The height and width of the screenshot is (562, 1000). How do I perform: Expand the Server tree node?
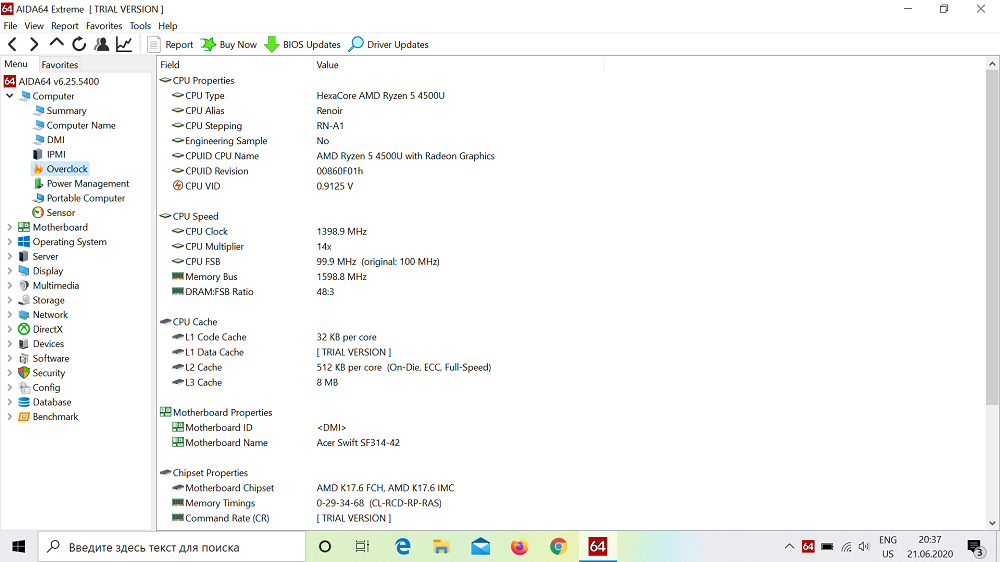[10, 256]
